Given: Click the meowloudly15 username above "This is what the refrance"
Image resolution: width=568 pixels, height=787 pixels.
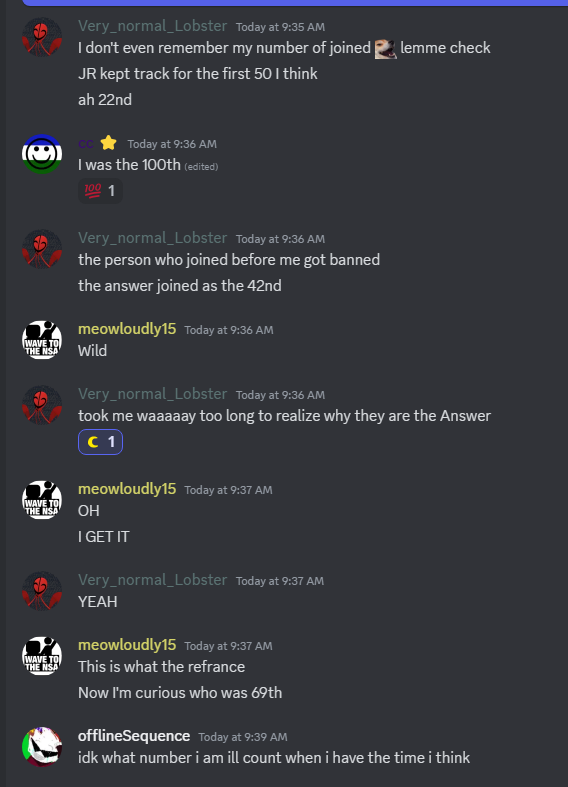Looking at the screenshot, I should coord(127,645).
